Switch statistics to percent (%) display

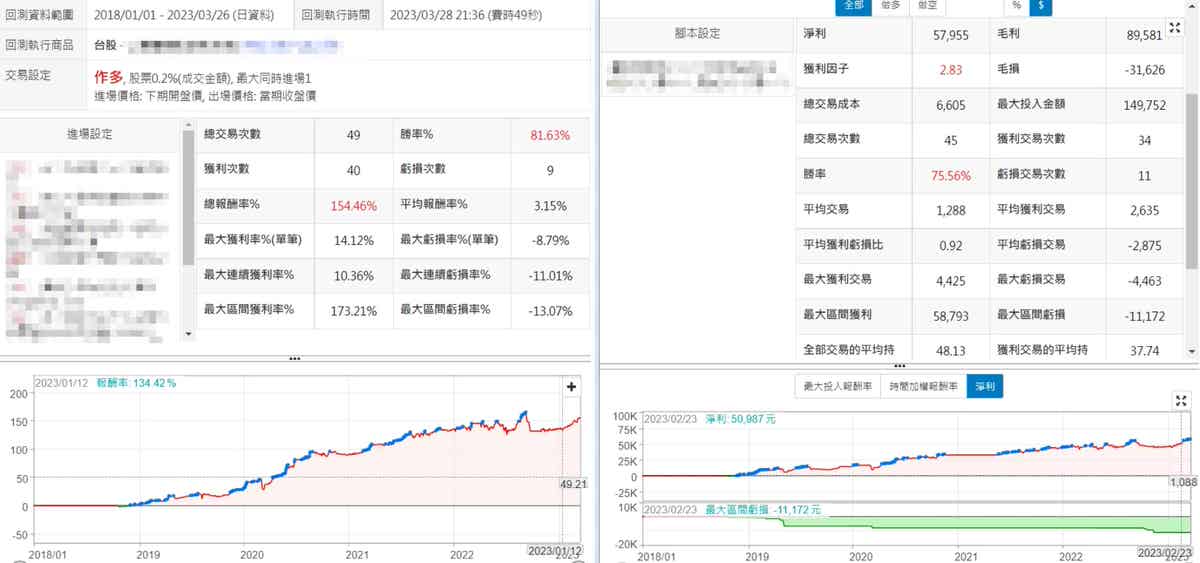1017,6
